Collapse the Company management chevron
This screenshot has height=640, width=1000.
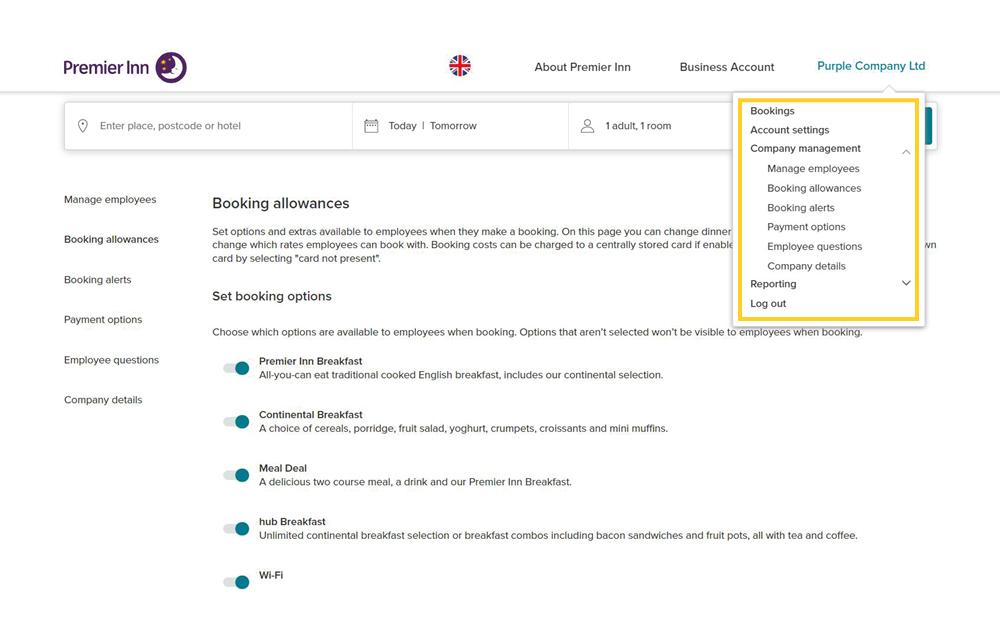[906, 152]
